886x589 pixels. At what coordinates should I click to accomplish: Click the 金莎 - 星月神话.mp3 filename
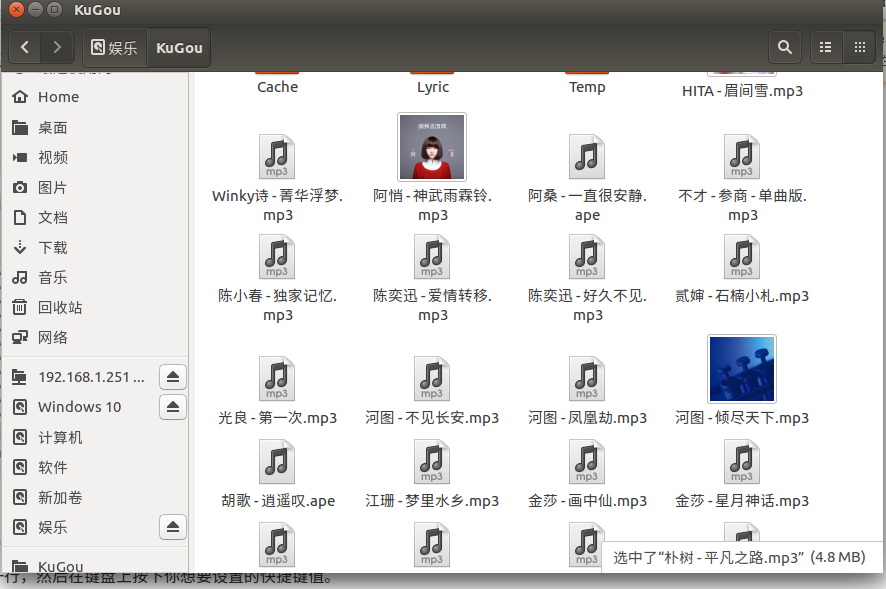tap(742, 501)
